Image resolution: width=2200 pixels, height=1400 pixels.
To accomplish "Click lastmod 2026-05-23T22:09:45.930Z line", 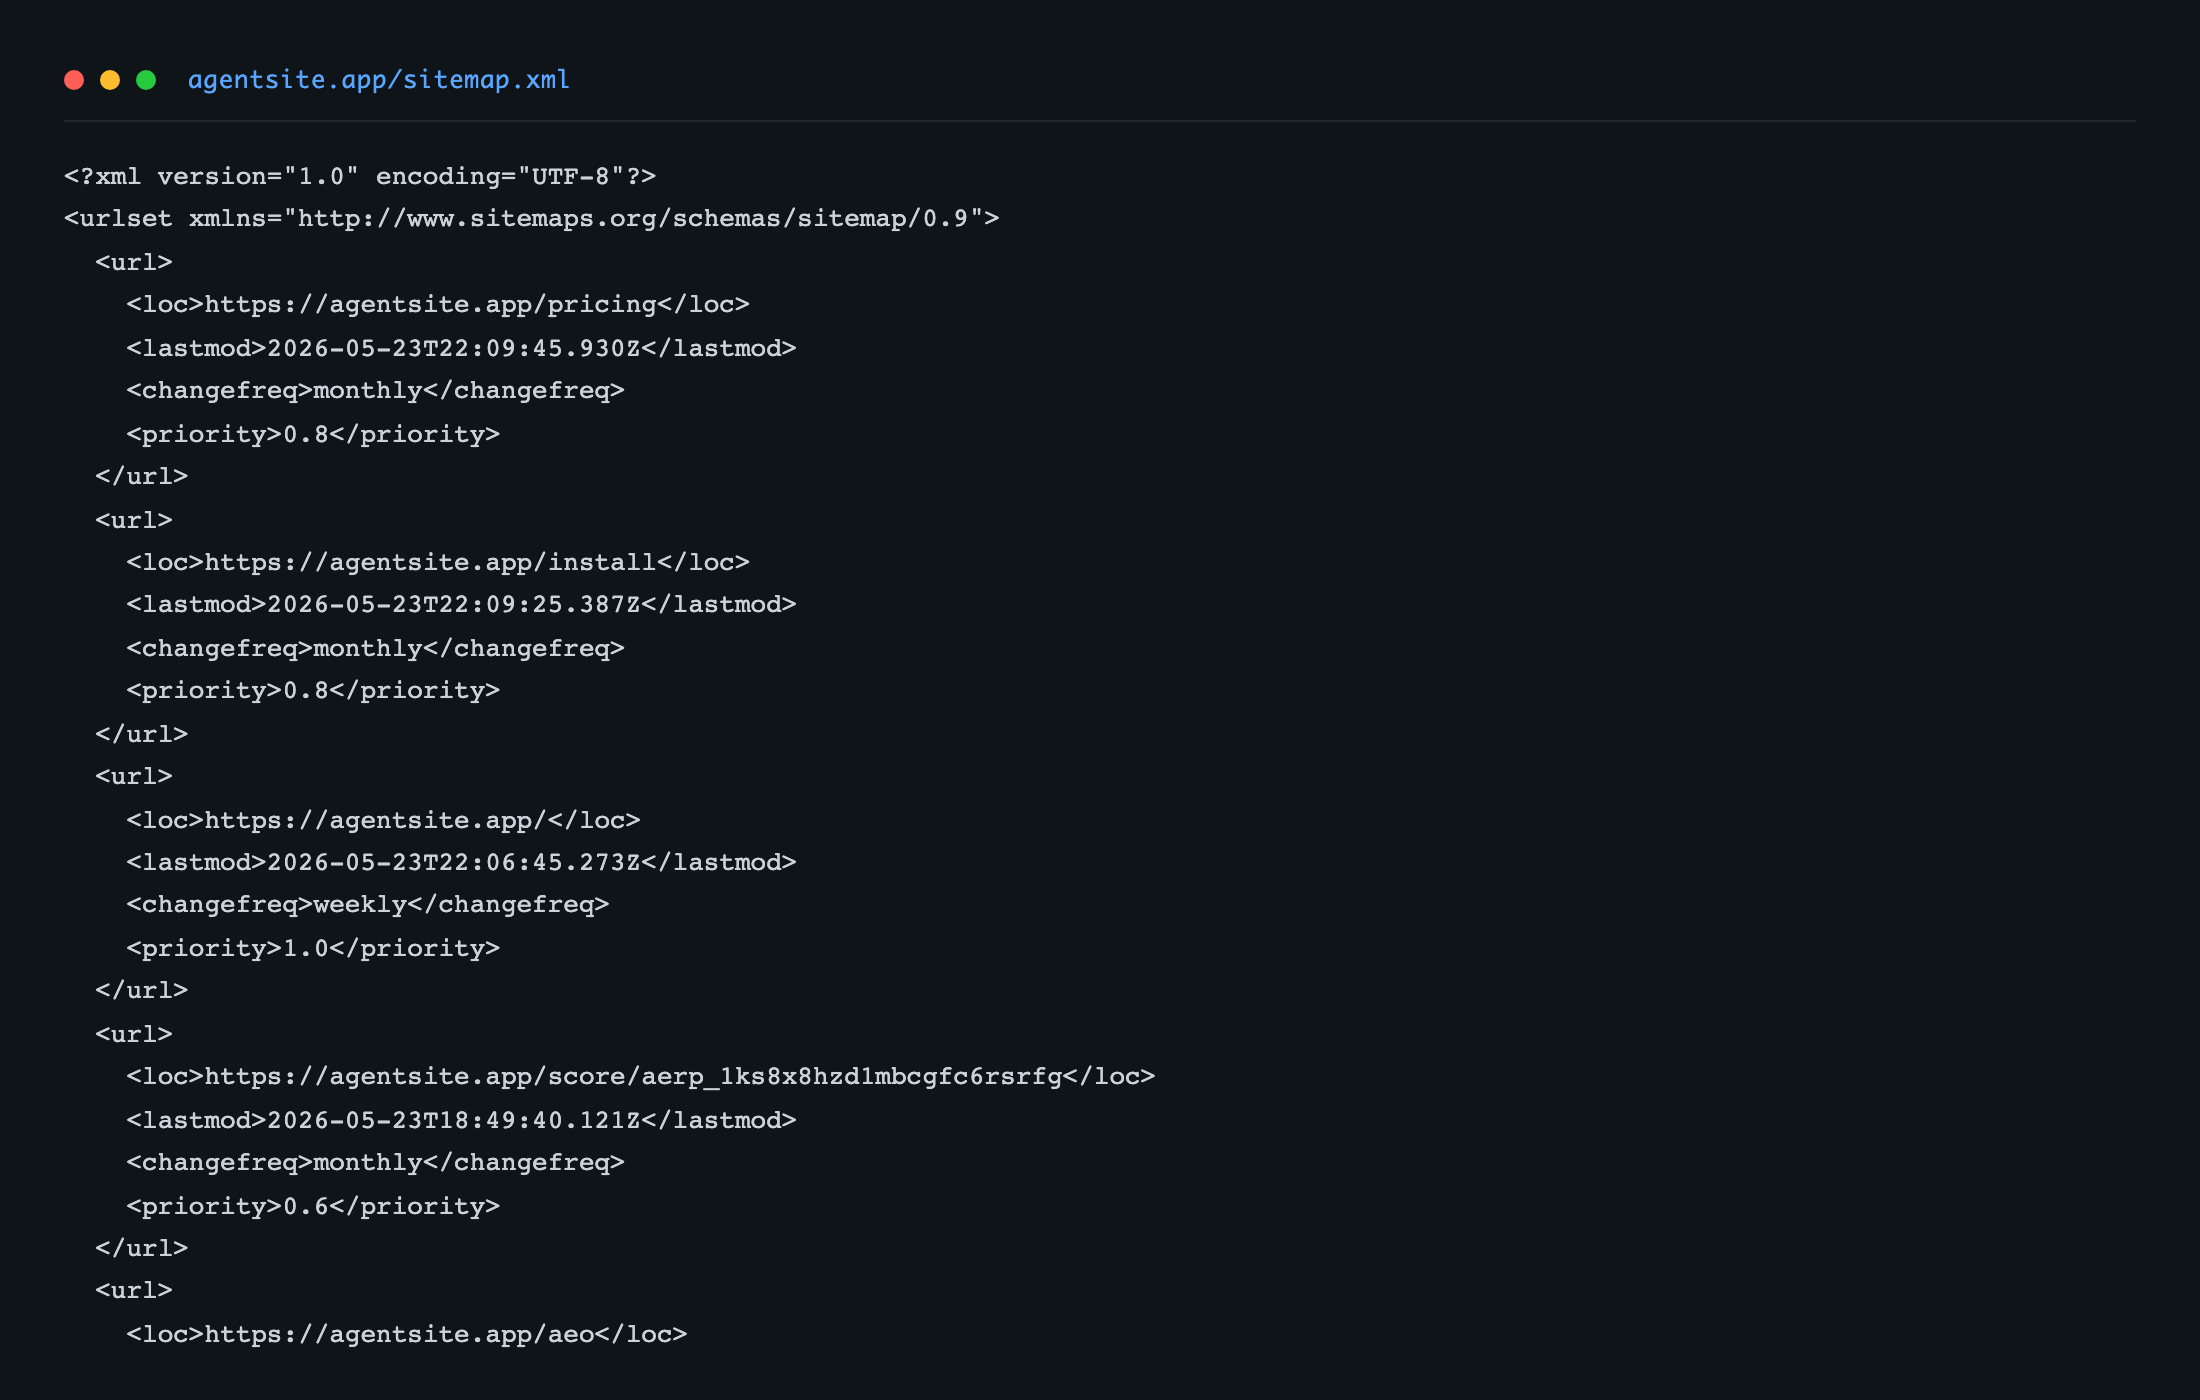I will pyautogui.click(x=461, y=348).
